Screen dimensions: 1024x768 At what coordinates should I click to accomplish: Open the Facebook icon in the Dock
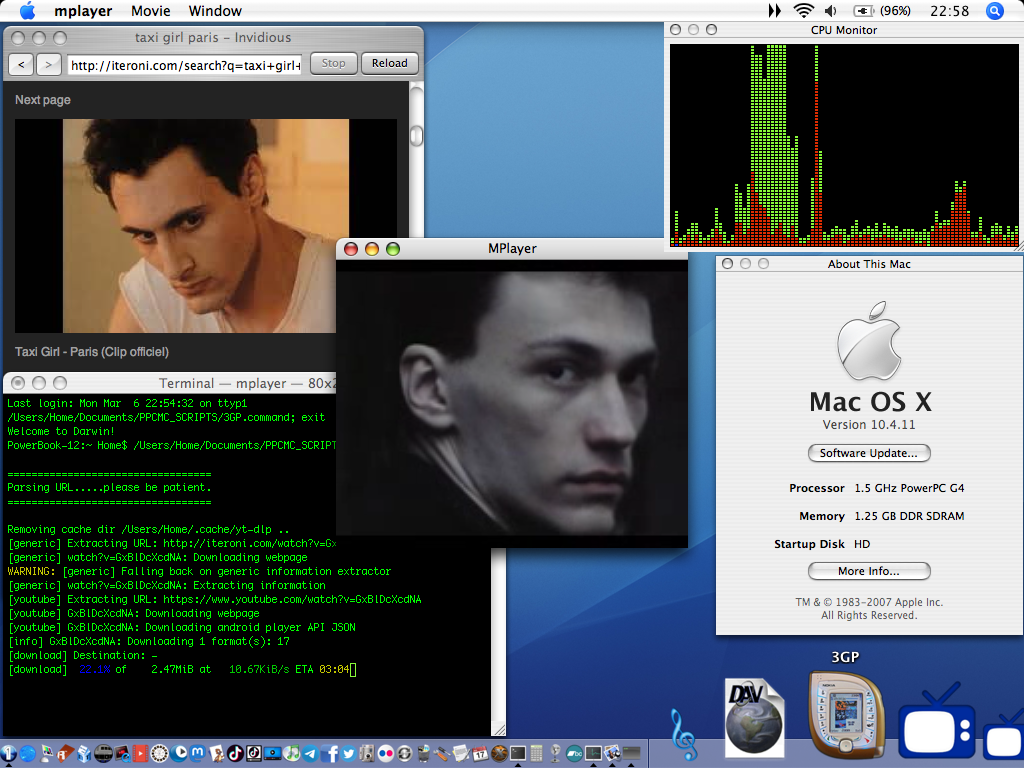pos(329,754)
